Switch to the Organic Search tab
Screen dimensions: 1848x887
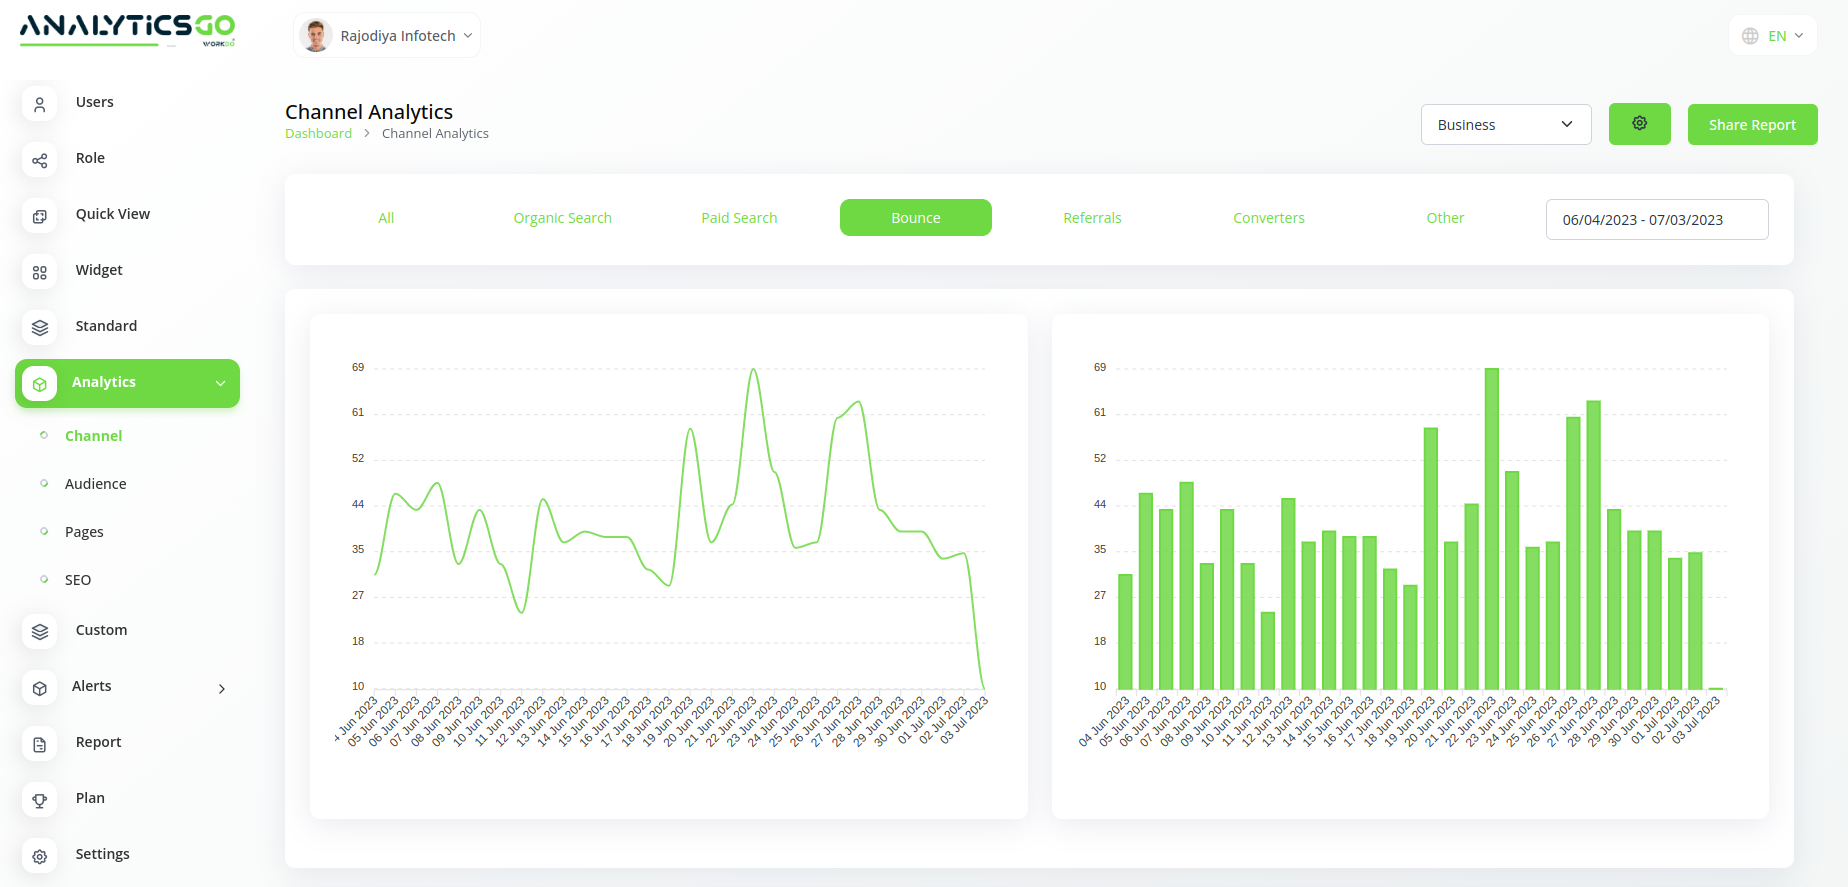562,218
